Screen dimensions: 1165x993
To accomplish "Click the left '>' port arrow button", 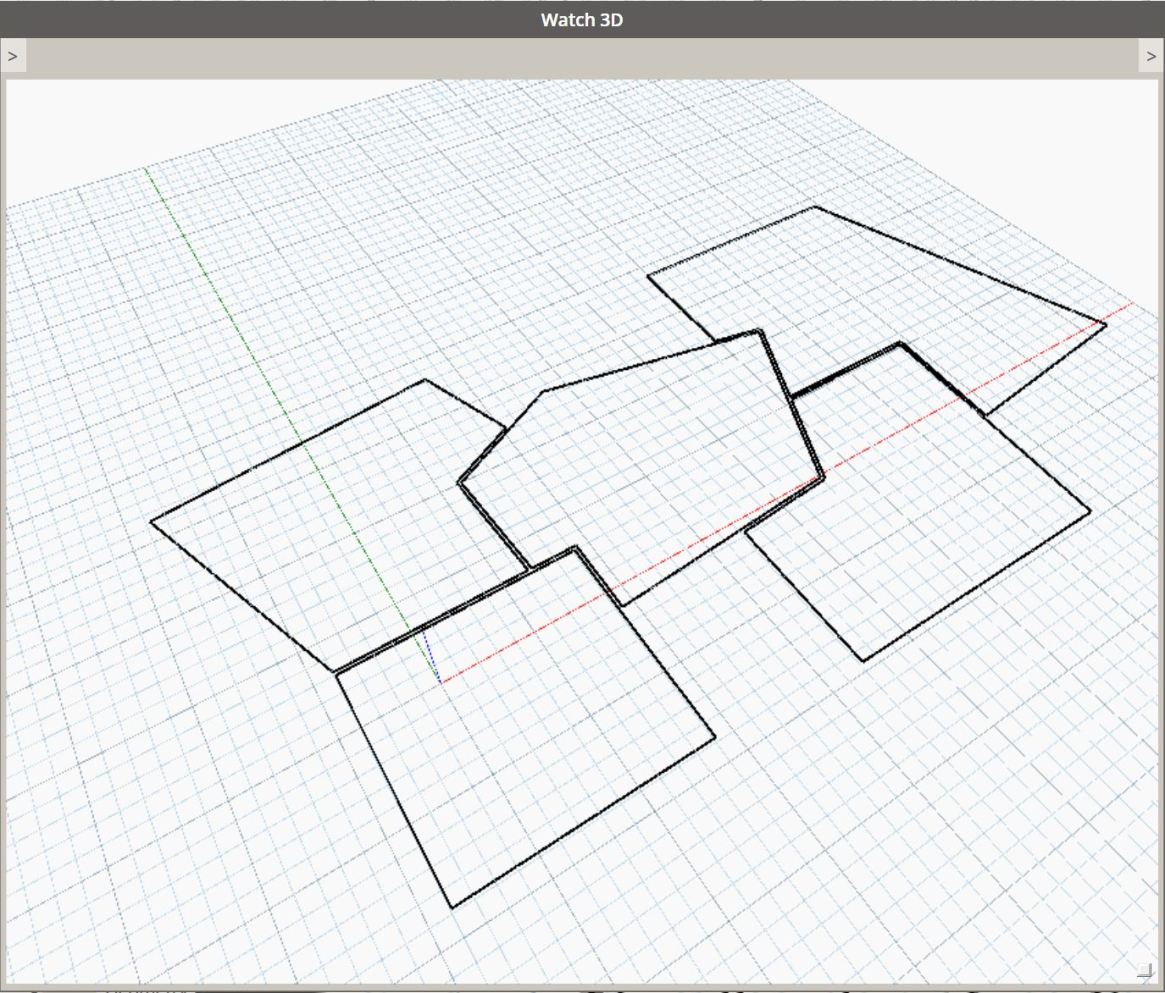I will (x=13, y=56).
